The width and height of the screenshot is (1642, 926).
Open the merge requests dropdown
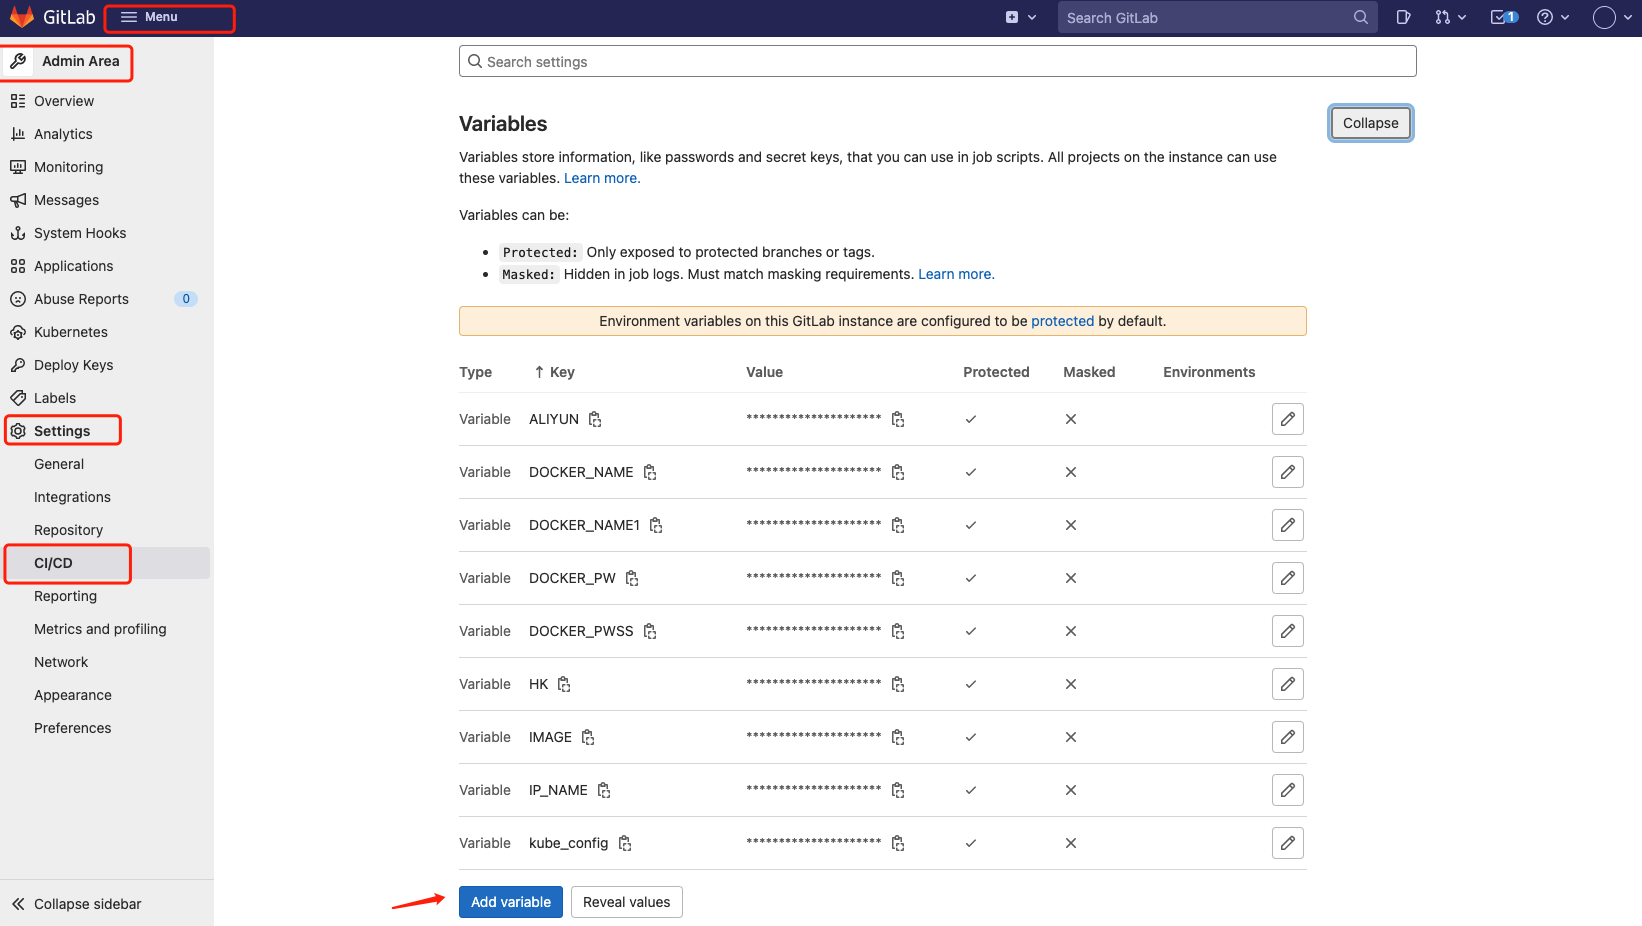click(x=1450, y=17)
